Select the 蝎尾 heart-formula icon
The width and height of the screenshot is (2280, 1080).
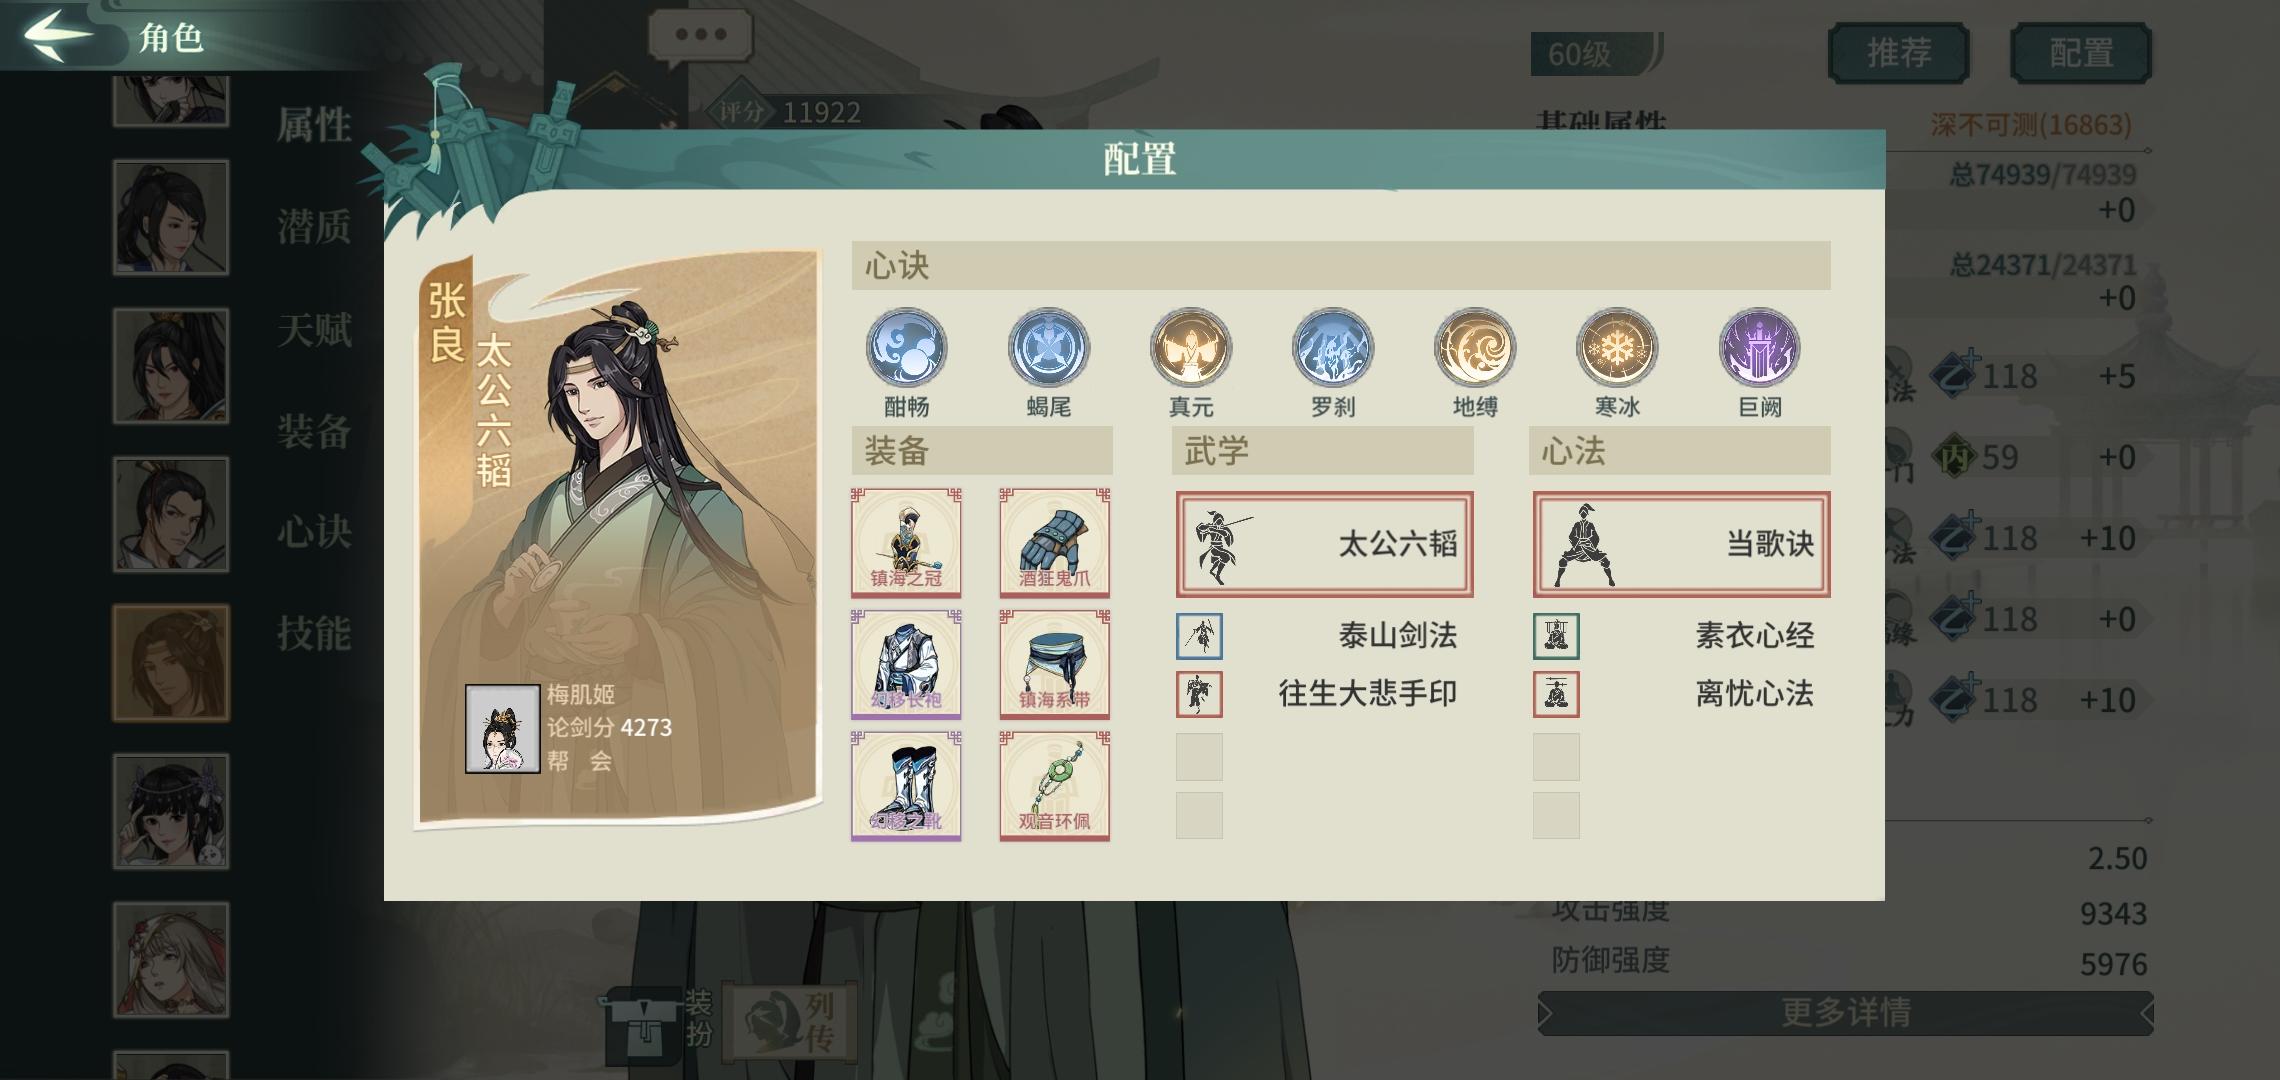(1048, 348)
